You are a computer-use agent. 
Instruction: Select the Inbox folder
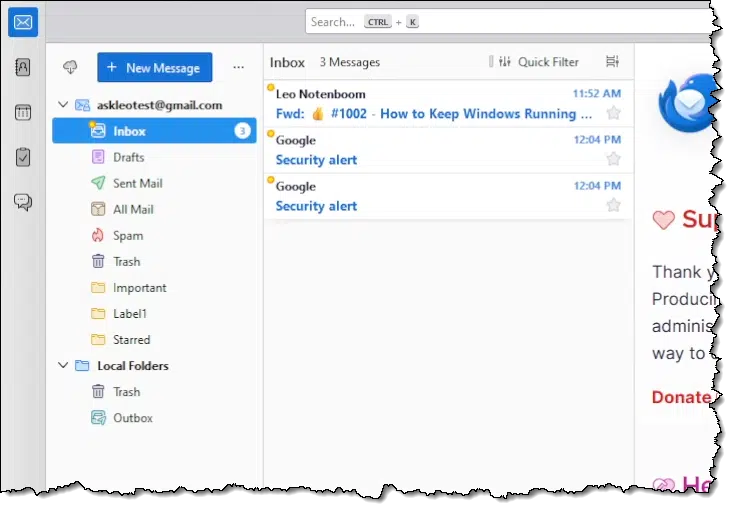pyautogui.click(x=154, y=131)
